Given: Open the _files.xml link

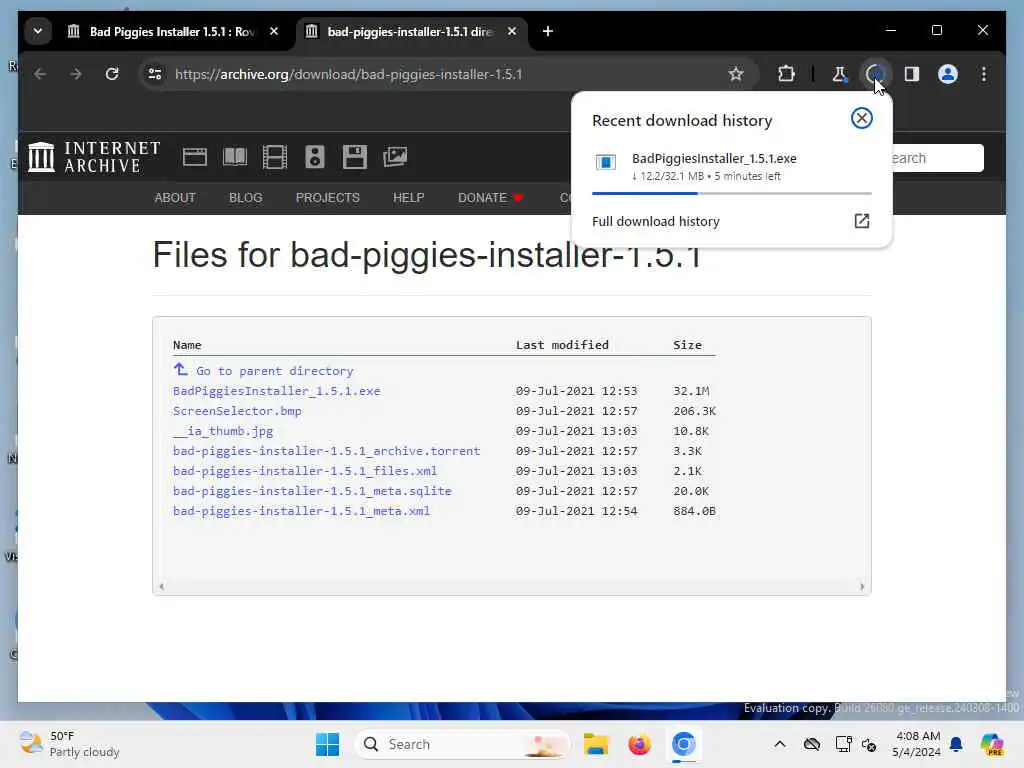Looking at the screenshot, I should click(x=305, y=471).
